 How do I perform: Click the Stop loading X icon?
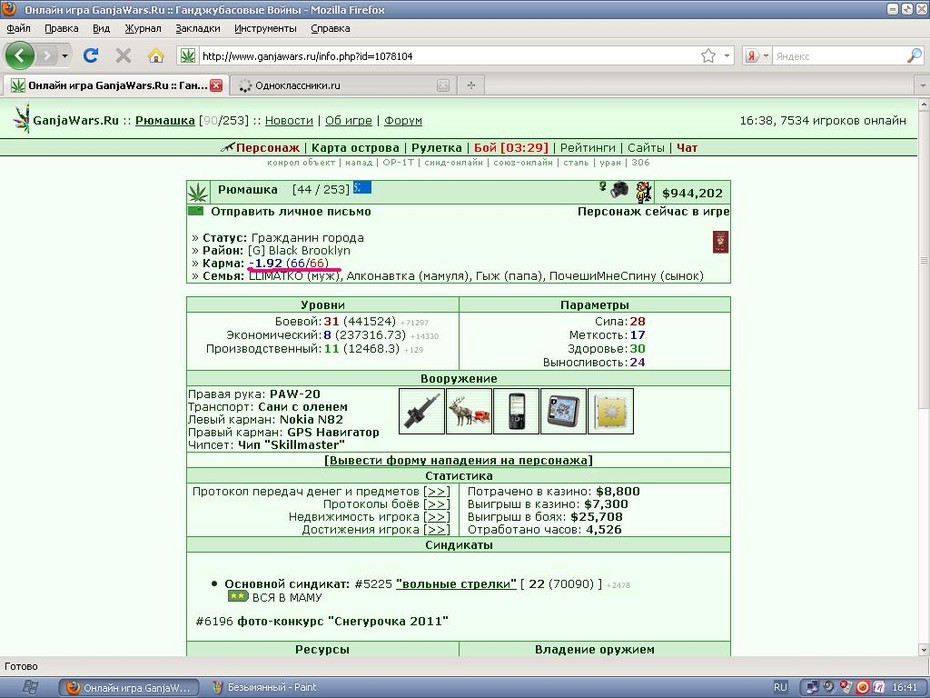point(123,56)
